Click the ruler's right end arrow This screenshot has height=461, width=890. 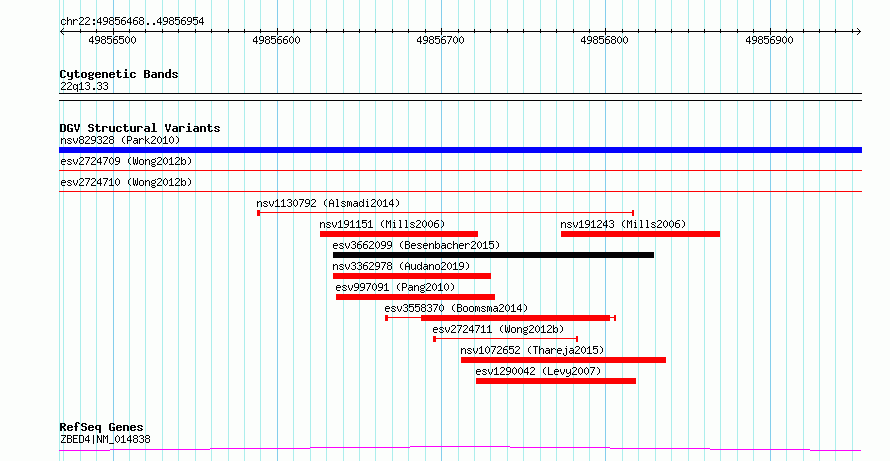858,31
